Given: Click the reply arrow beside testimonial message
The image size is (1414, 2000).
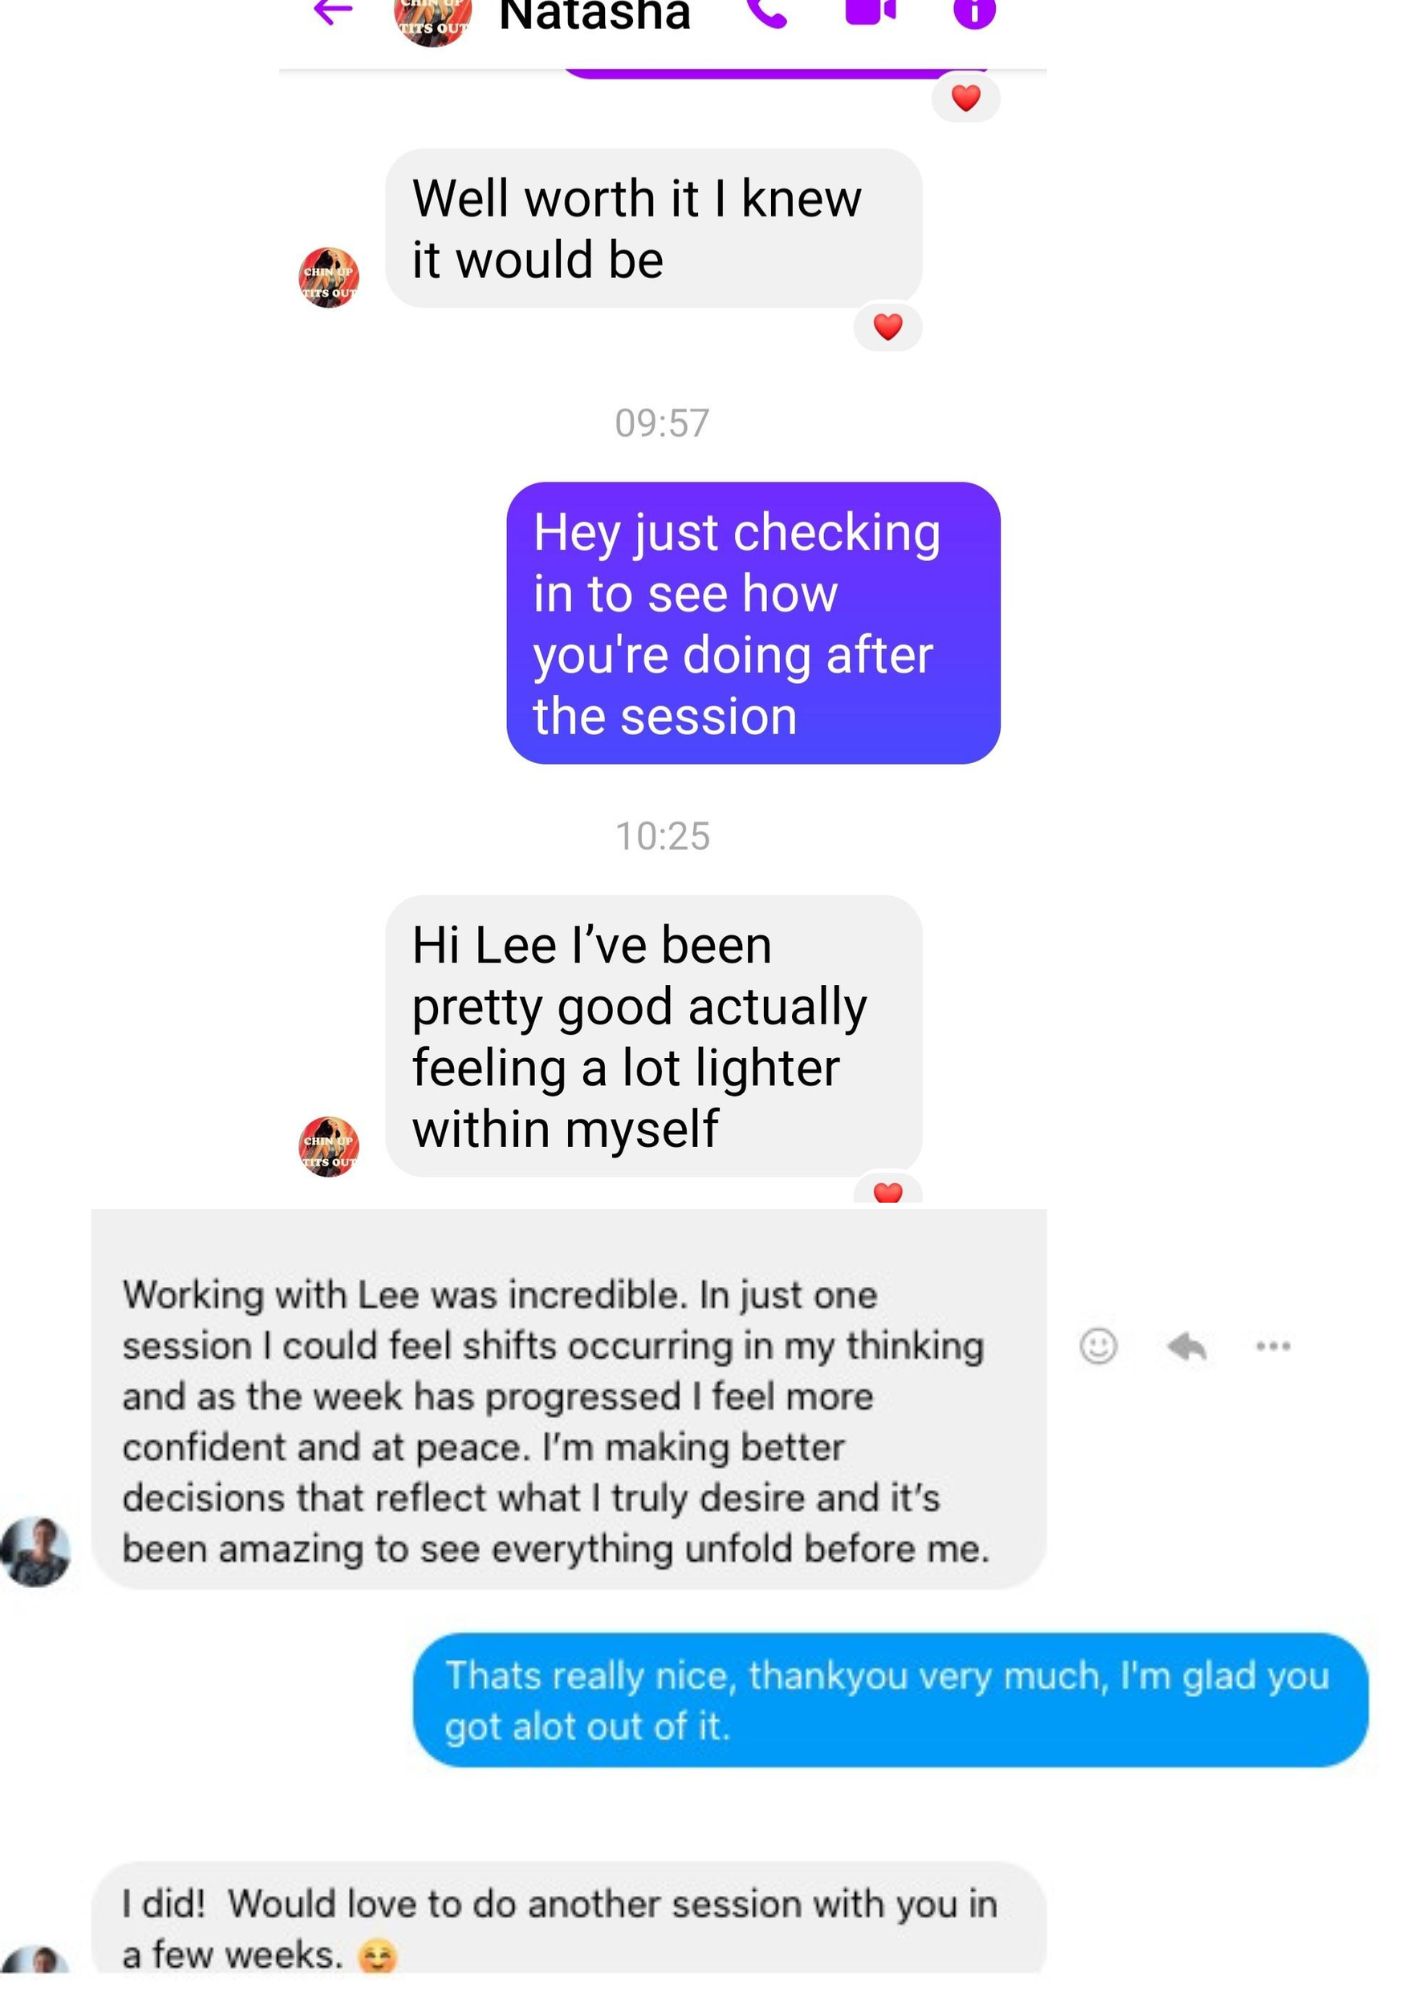Looking at the screenshot, I should click(1187, 1346).
